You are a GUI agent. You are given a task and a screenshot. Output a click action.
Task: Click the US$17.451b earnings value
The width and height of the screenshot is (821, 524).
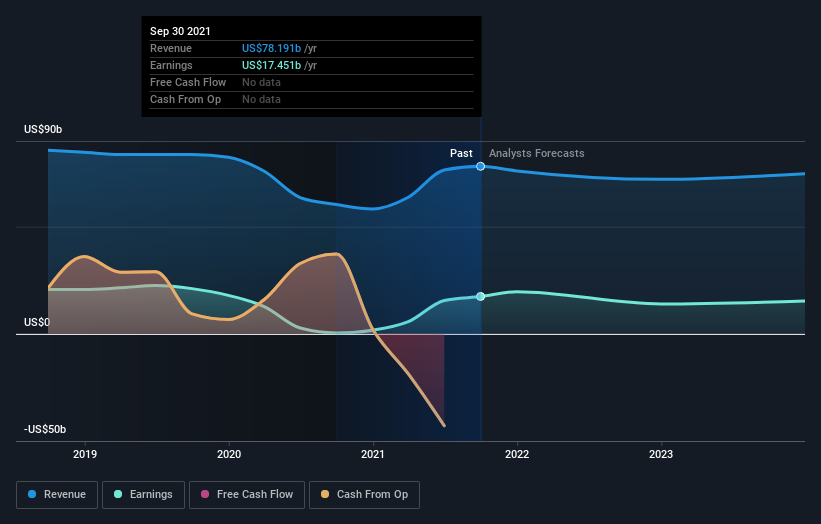tap(271, 65)
